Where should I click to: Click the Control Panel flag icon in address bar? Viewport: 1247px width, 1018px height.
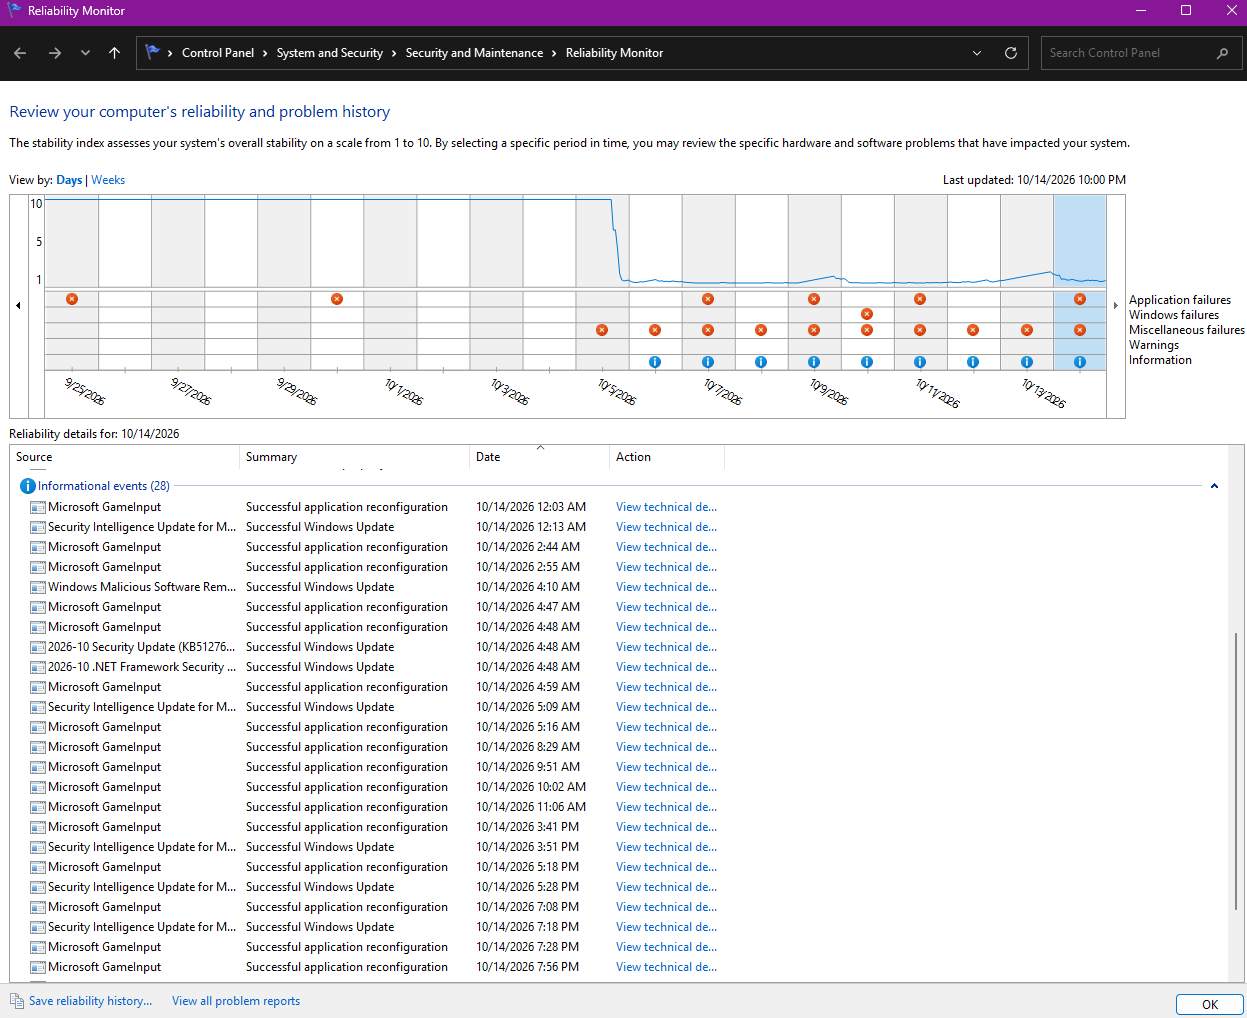tap(152, 52)
